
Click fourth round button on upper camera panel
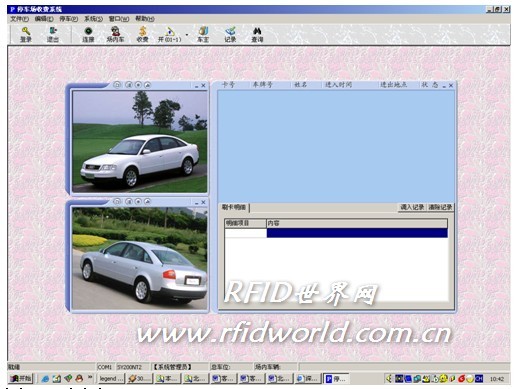147,85
